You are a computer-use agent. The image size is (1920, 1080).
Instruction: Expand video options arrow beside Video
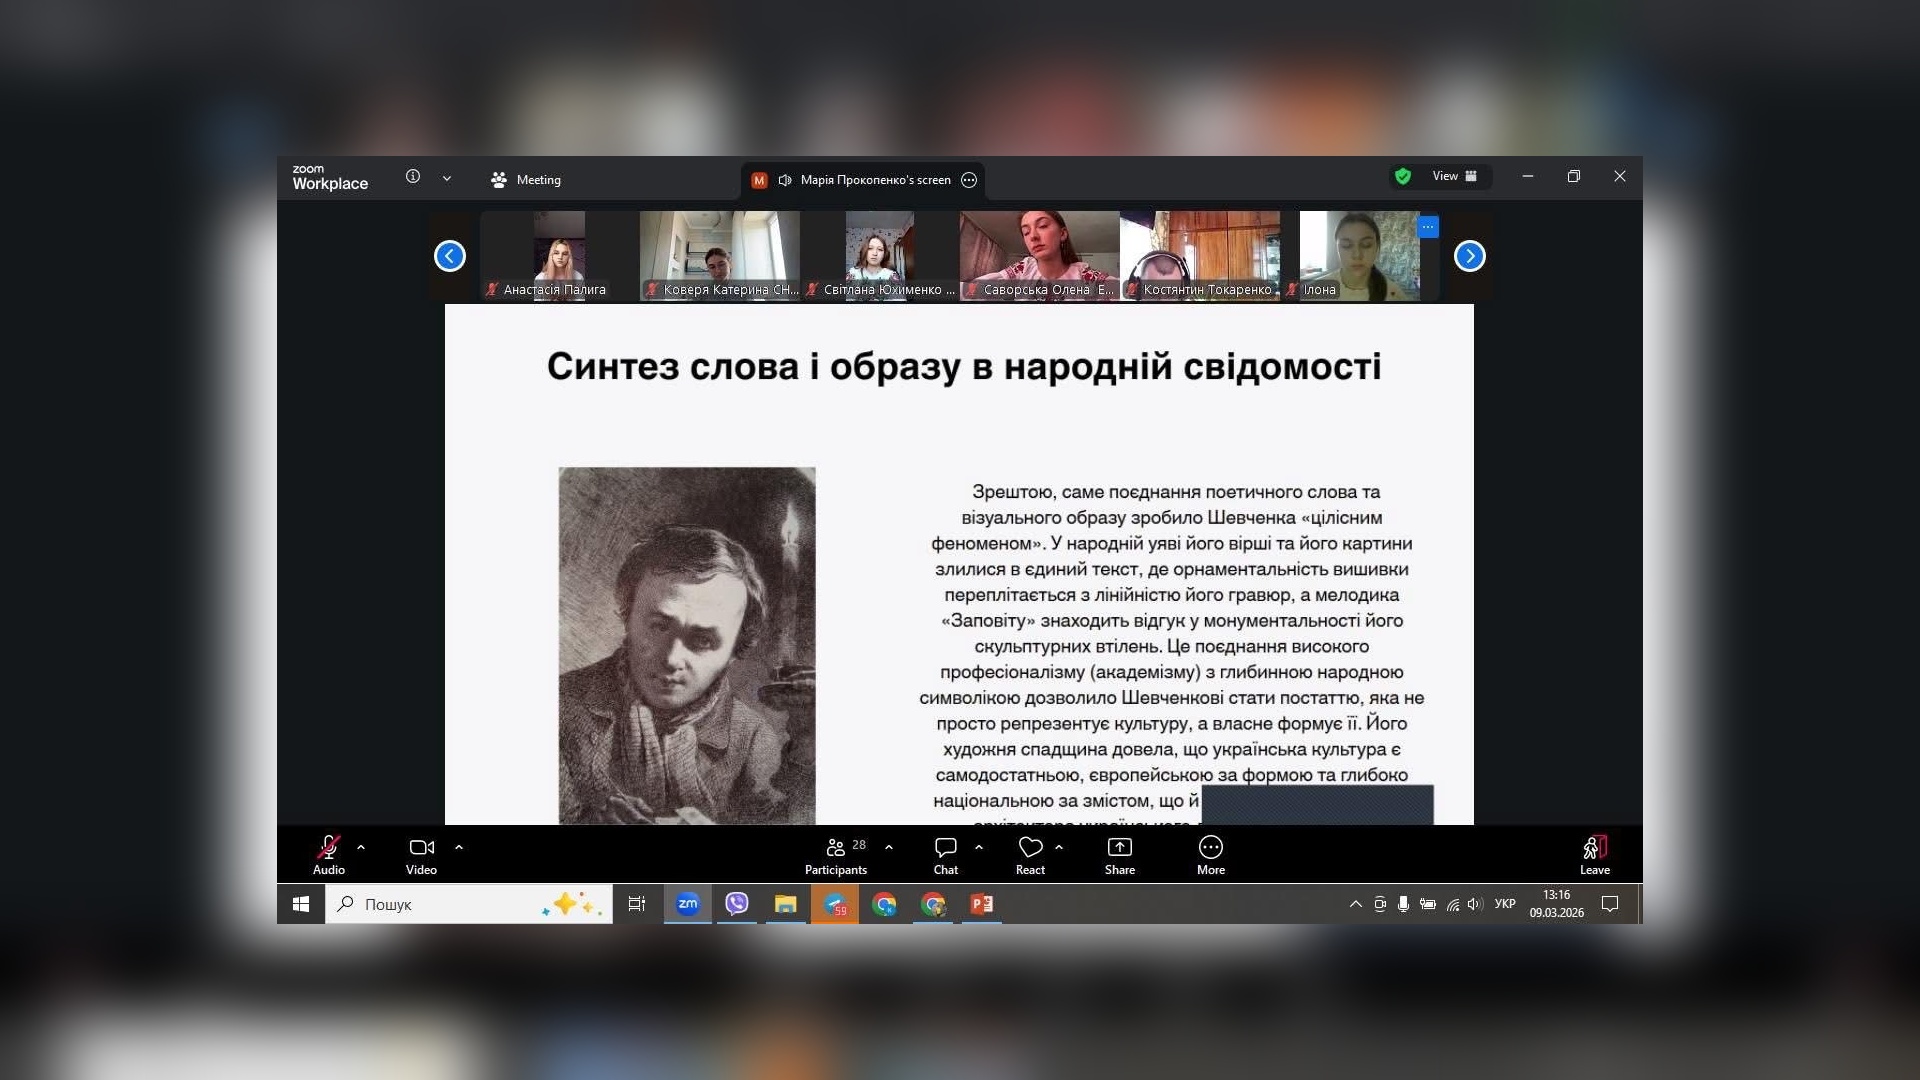coord(459,847)
